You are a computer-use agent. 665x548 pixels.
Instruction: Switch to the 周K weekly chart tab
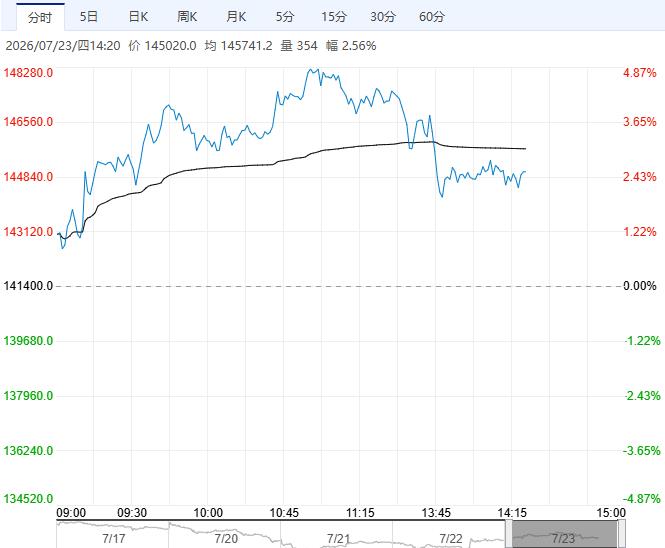tap(187, 17)
